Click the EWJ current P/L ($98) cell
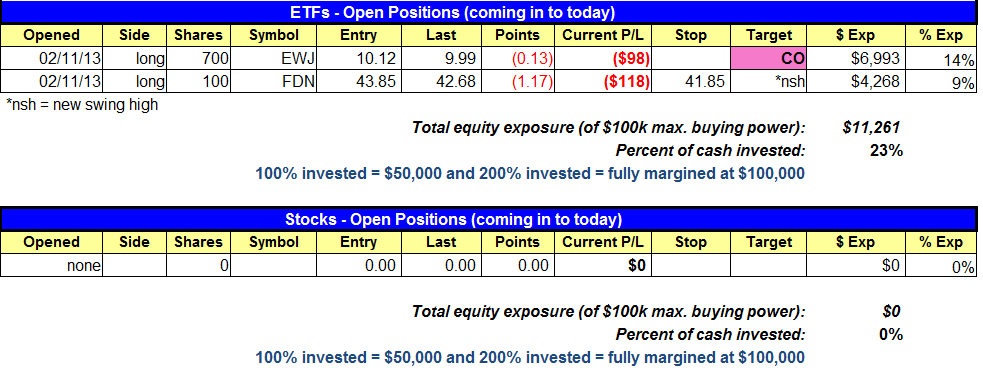The width and height of the screenshot is (983, 383). (605, 60)
